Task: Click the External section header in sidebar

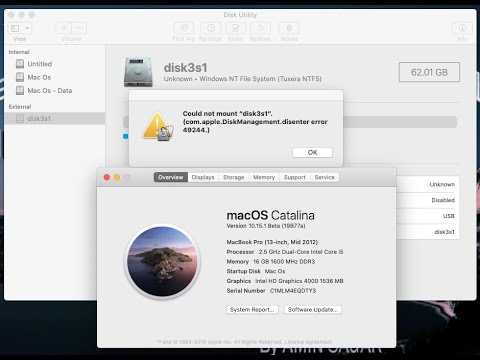Action: pos(20,107)
